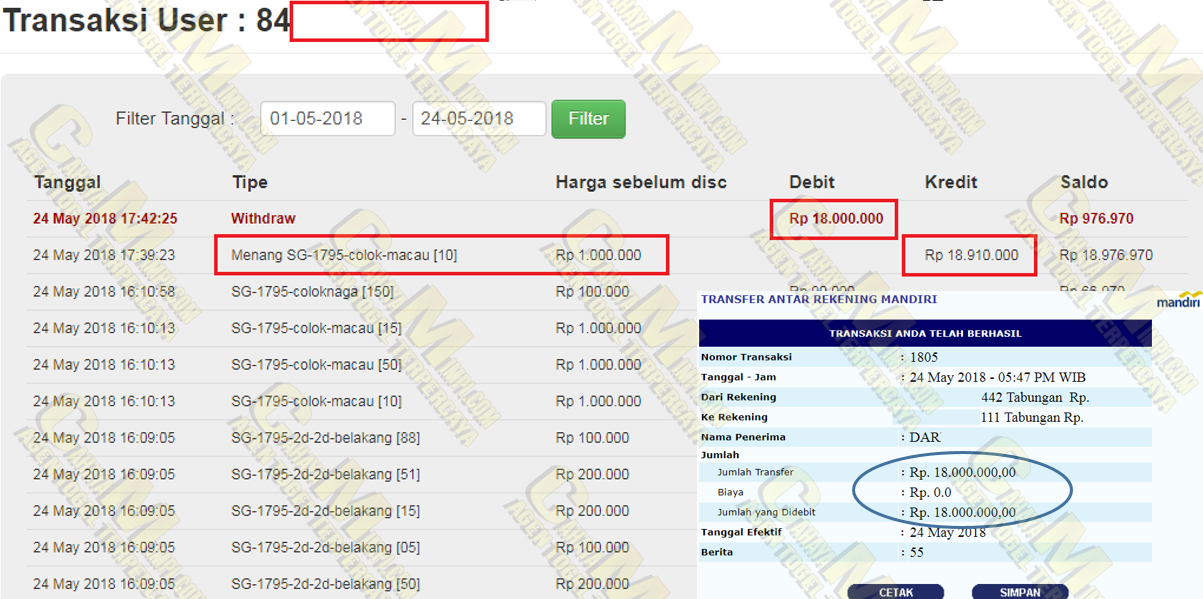
Task: Select the Withdraw transaction row
Action: [263, 219]
